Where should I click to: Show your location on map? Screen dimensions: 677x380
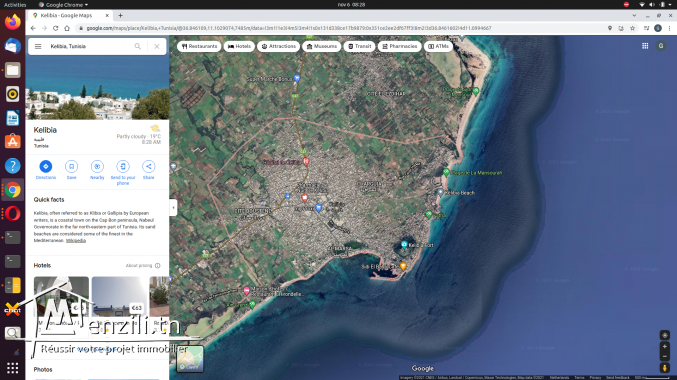point(665,335)
